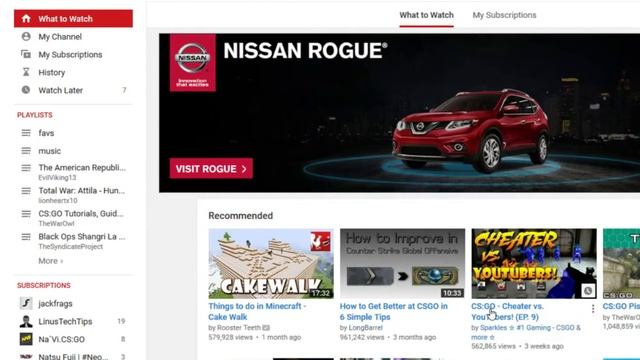Open the three-dot menu for Cheater vs. YouTubers
This screenshot has height=360, width=640.
593,309
